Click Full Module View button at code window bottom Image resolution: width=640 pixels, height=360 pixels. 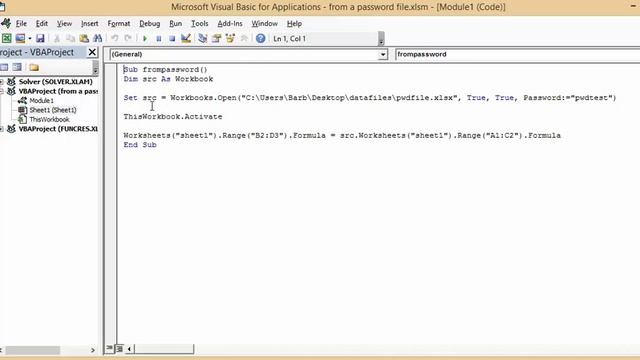119,349
